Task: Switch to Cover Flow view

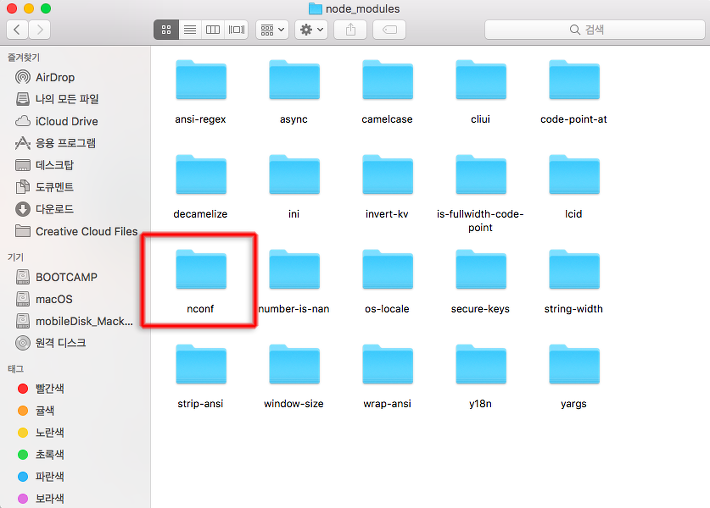Action: 236,30
